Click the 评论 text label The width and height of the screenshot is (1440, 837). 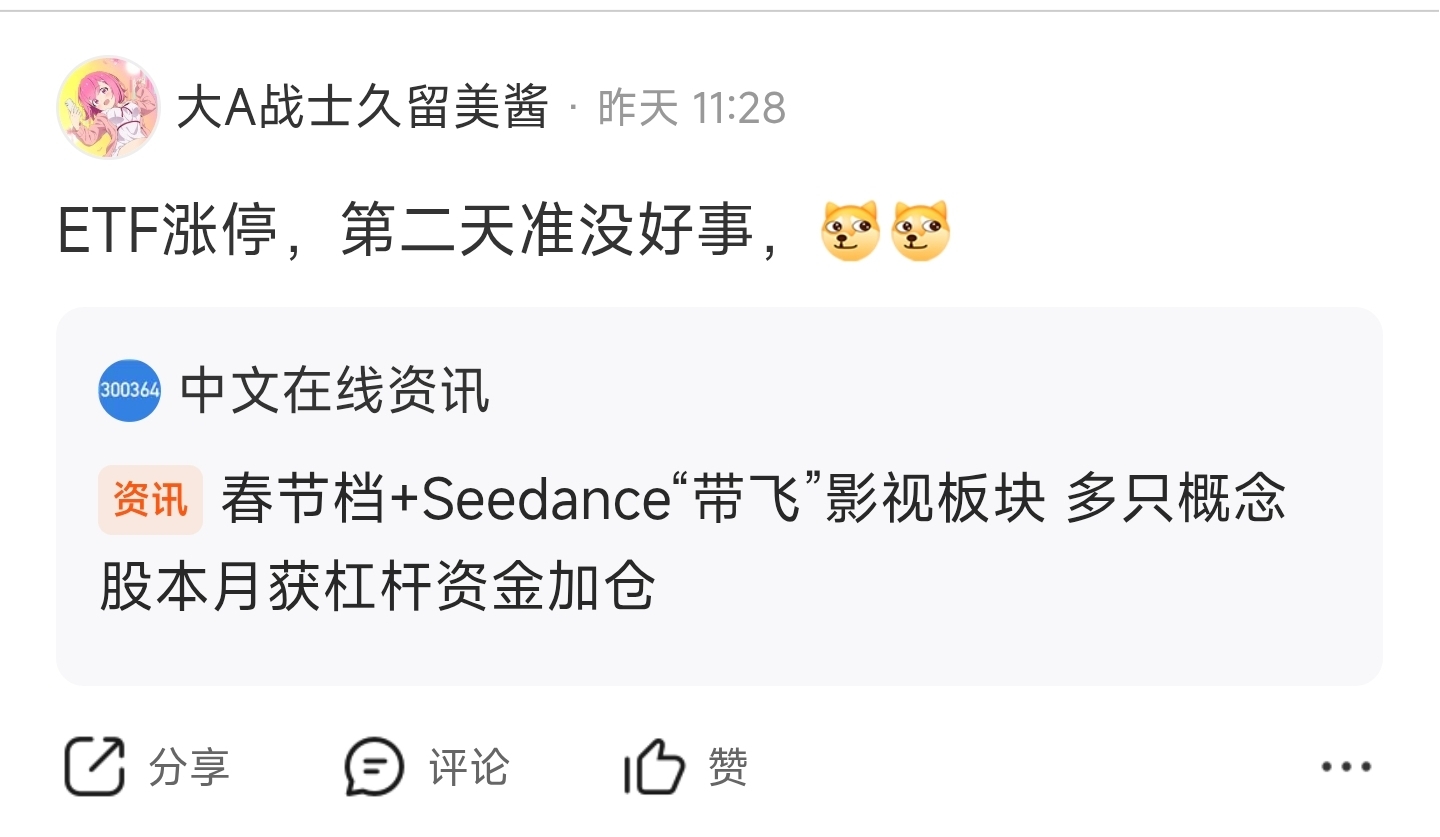(x=469, y=767)
